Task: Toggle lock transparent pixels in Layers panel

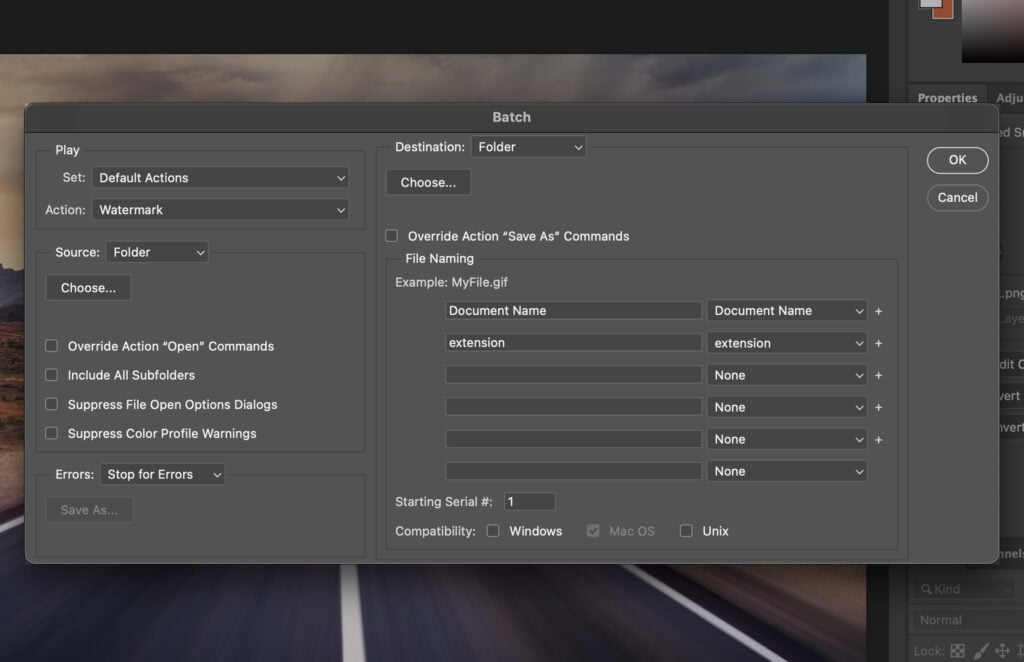Action: [957, 651]
